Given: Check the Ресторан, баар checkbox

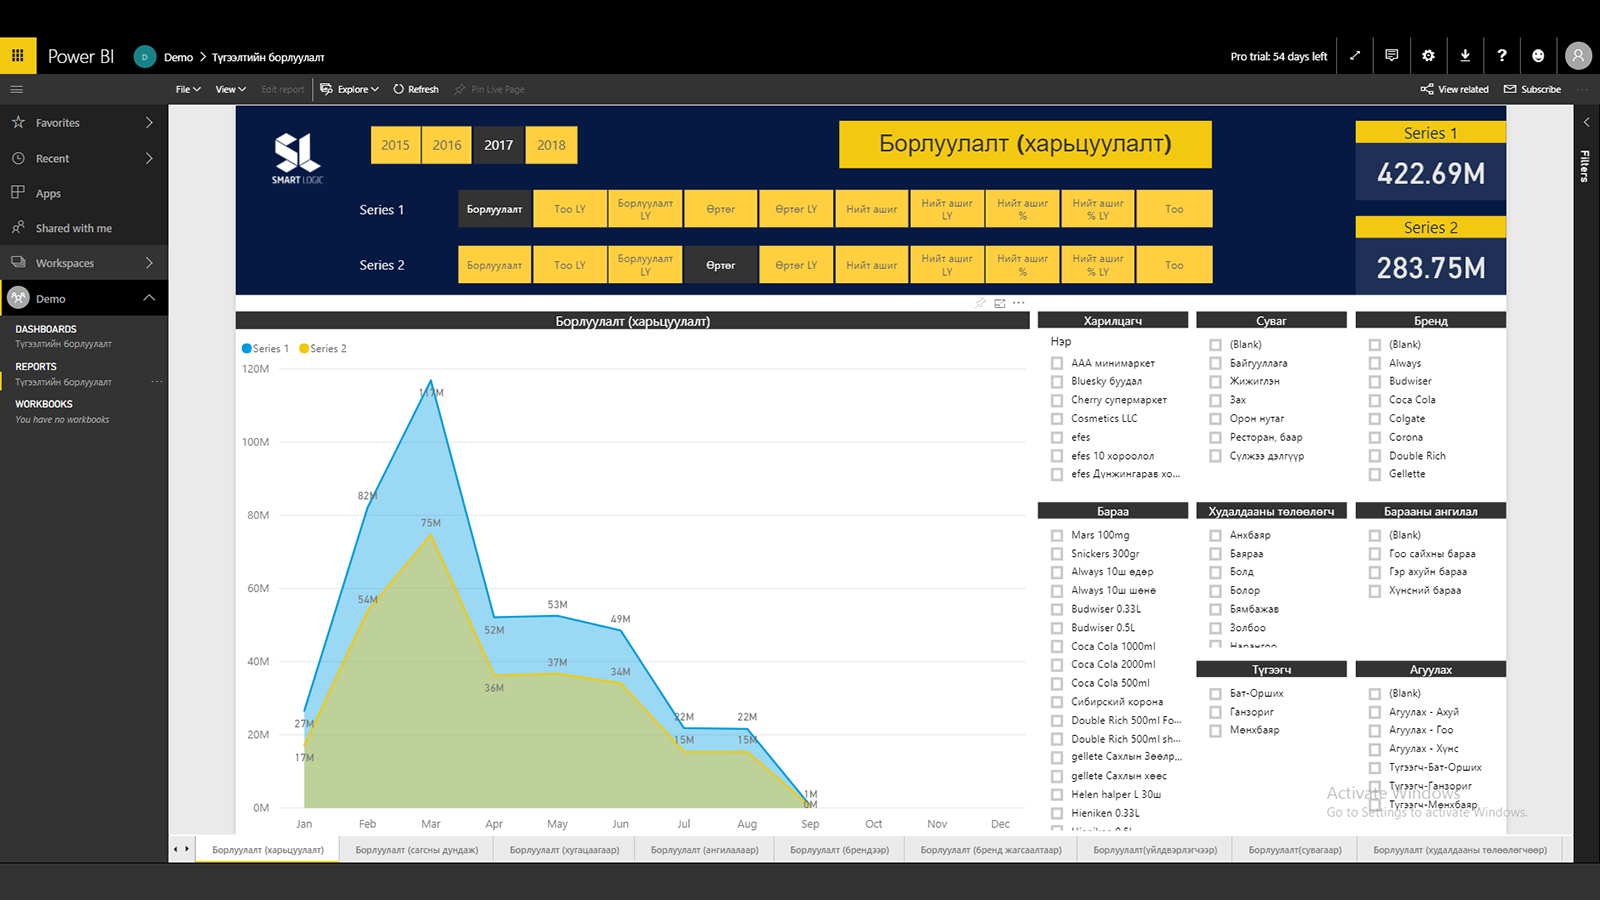Looking at the screenshot, I should [x=1215, y=437].
